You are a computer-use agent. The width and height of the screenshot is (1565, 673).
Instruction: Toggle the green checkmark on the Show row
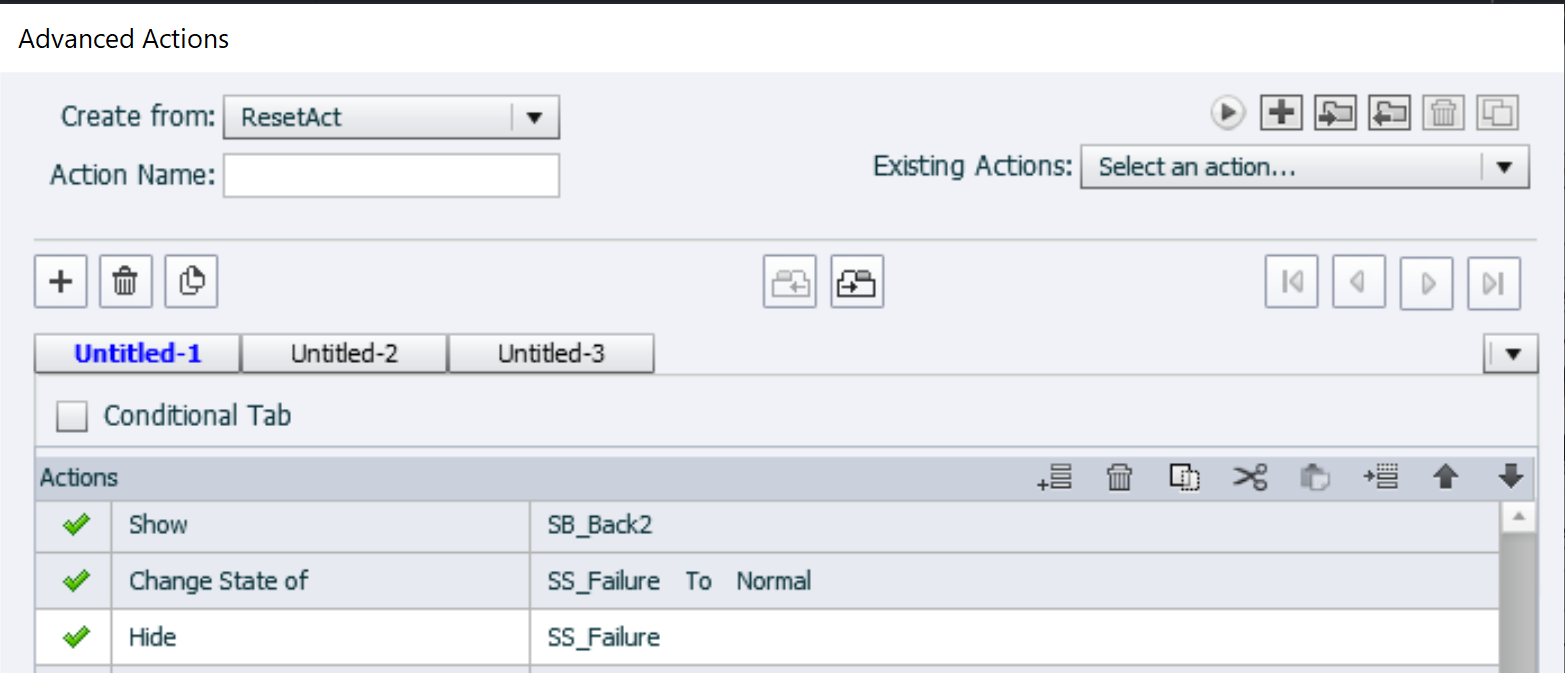(76, 525)
